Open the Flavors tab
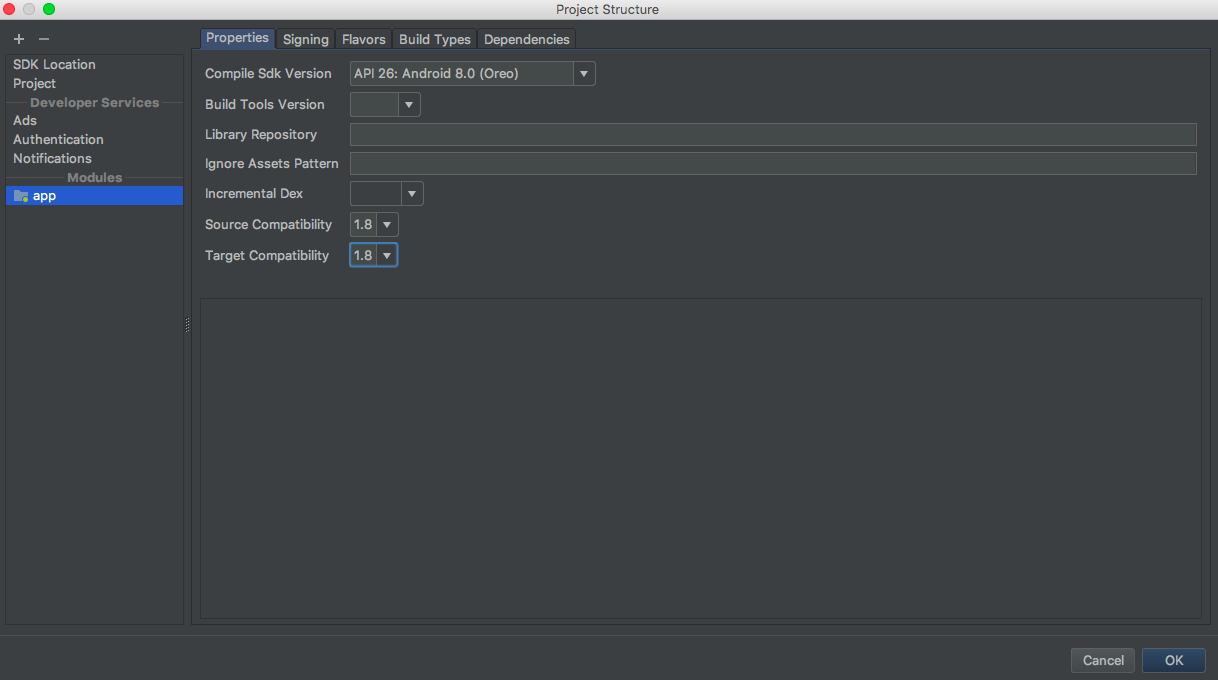The height and width of the screenshot is (680, 1218). point(363,39)
